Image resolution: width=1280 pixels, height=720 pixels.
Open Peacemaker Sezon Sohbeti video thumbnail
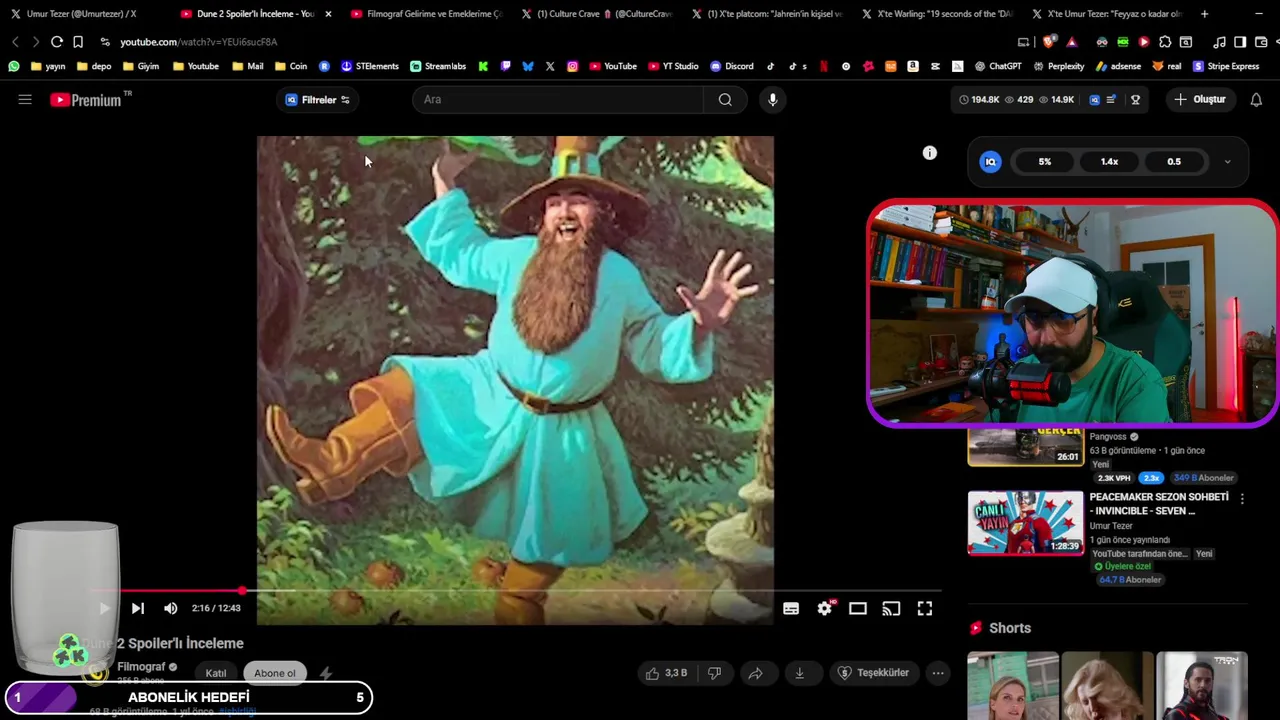(1025, 522)
